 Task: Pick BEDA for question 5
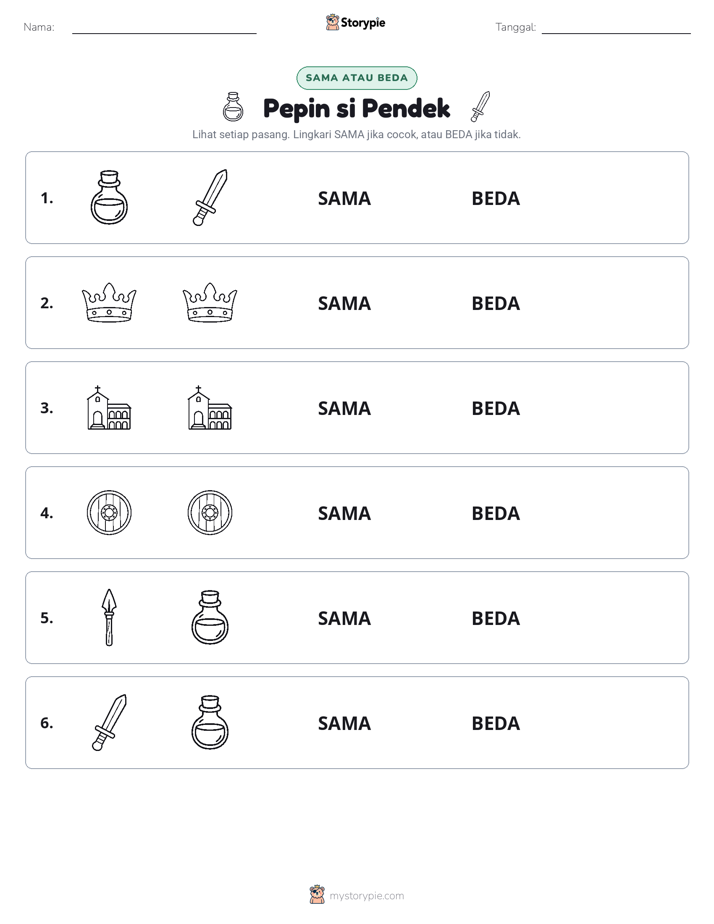[495, 618]
